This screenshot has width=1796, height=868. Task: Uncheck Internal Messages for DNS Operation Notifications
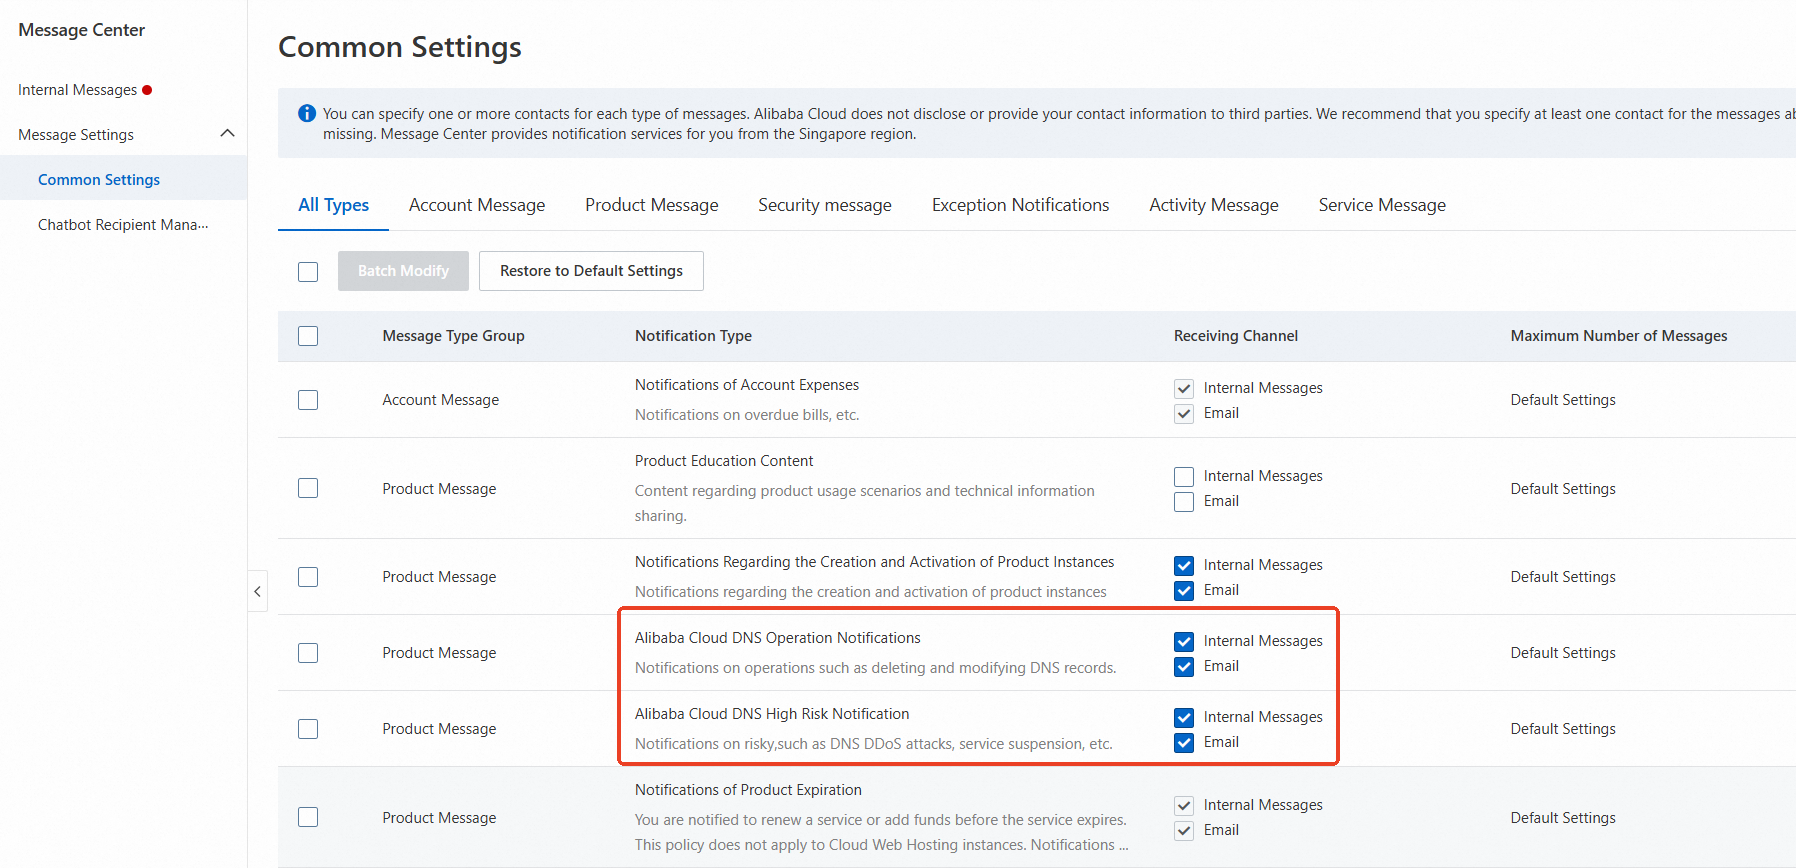click(x=1184, y=642)
